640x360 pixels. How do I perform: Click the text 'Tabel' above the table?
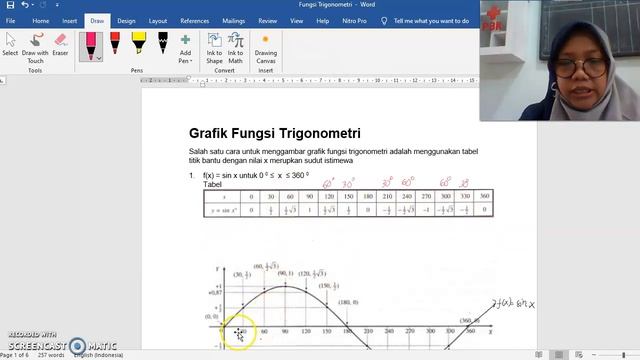(212, 184)
